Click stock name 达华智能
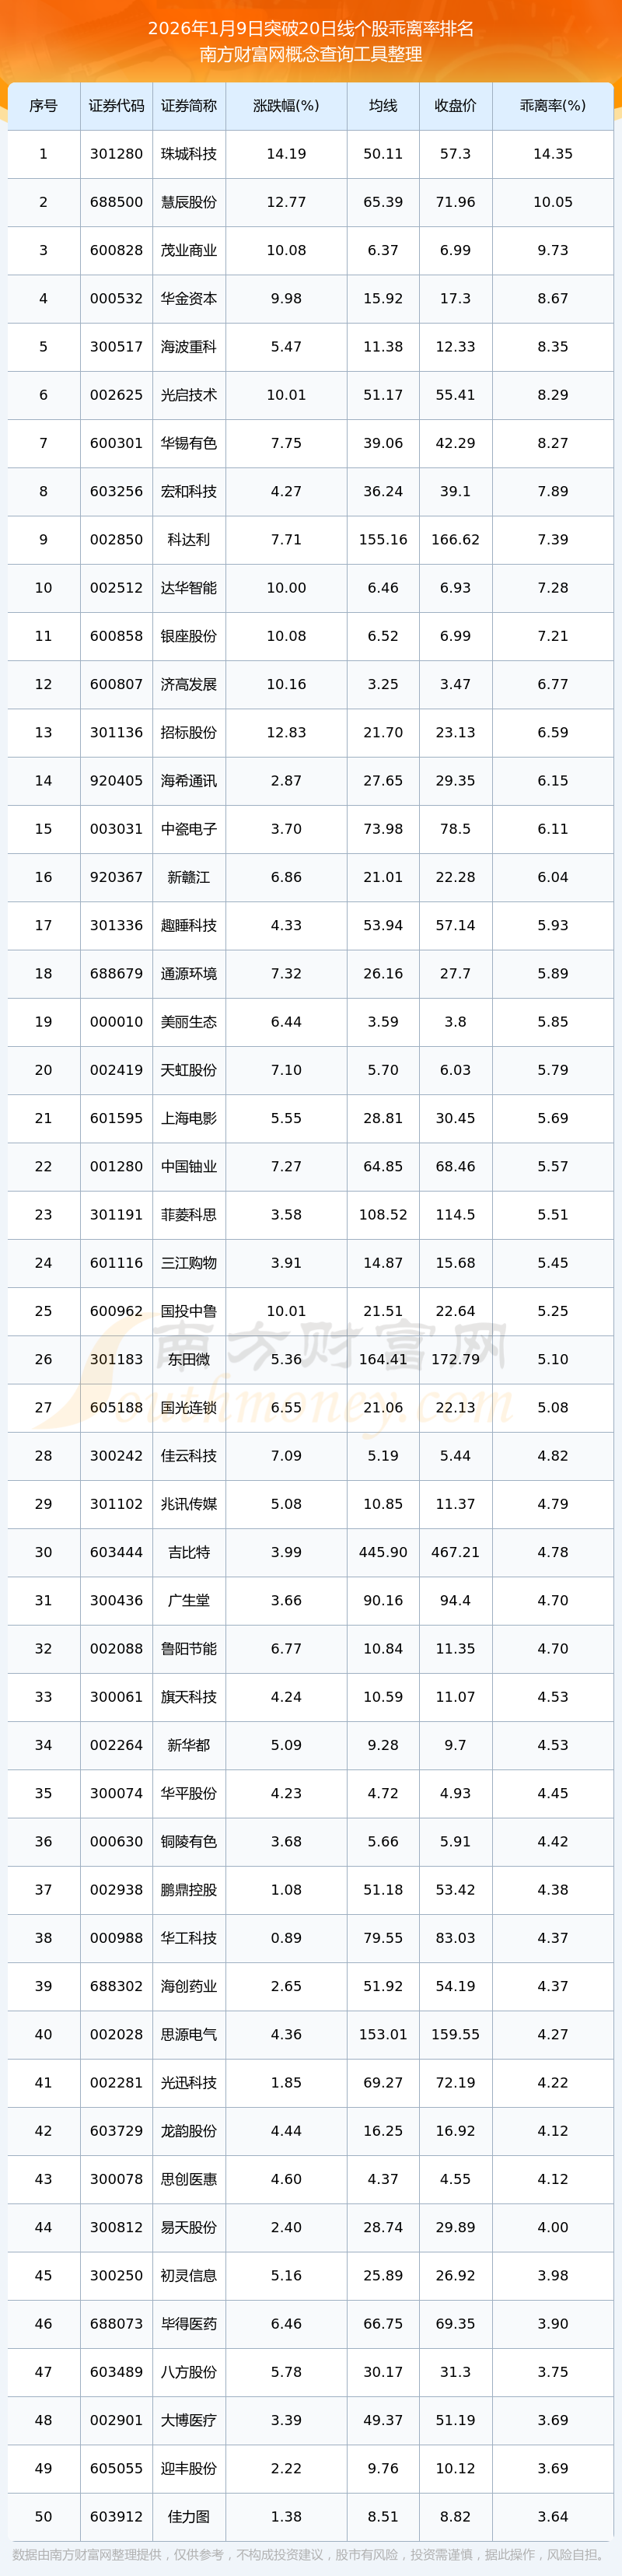 tap(189, 588)
